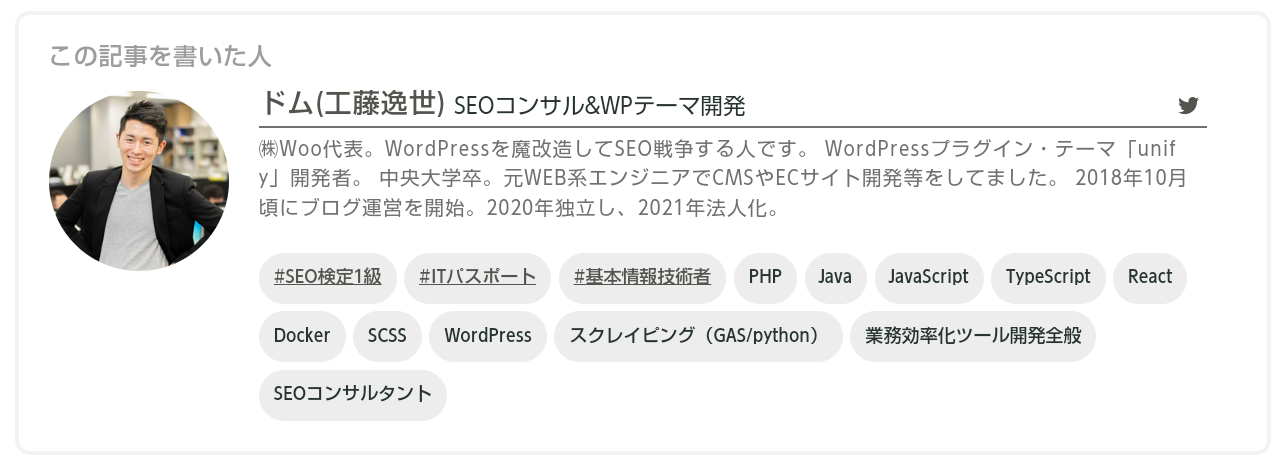The height and width of the screenshot is (469, 1277).
Task: Select the TypeScript skill tag
Action: (x=1048, y=277)
